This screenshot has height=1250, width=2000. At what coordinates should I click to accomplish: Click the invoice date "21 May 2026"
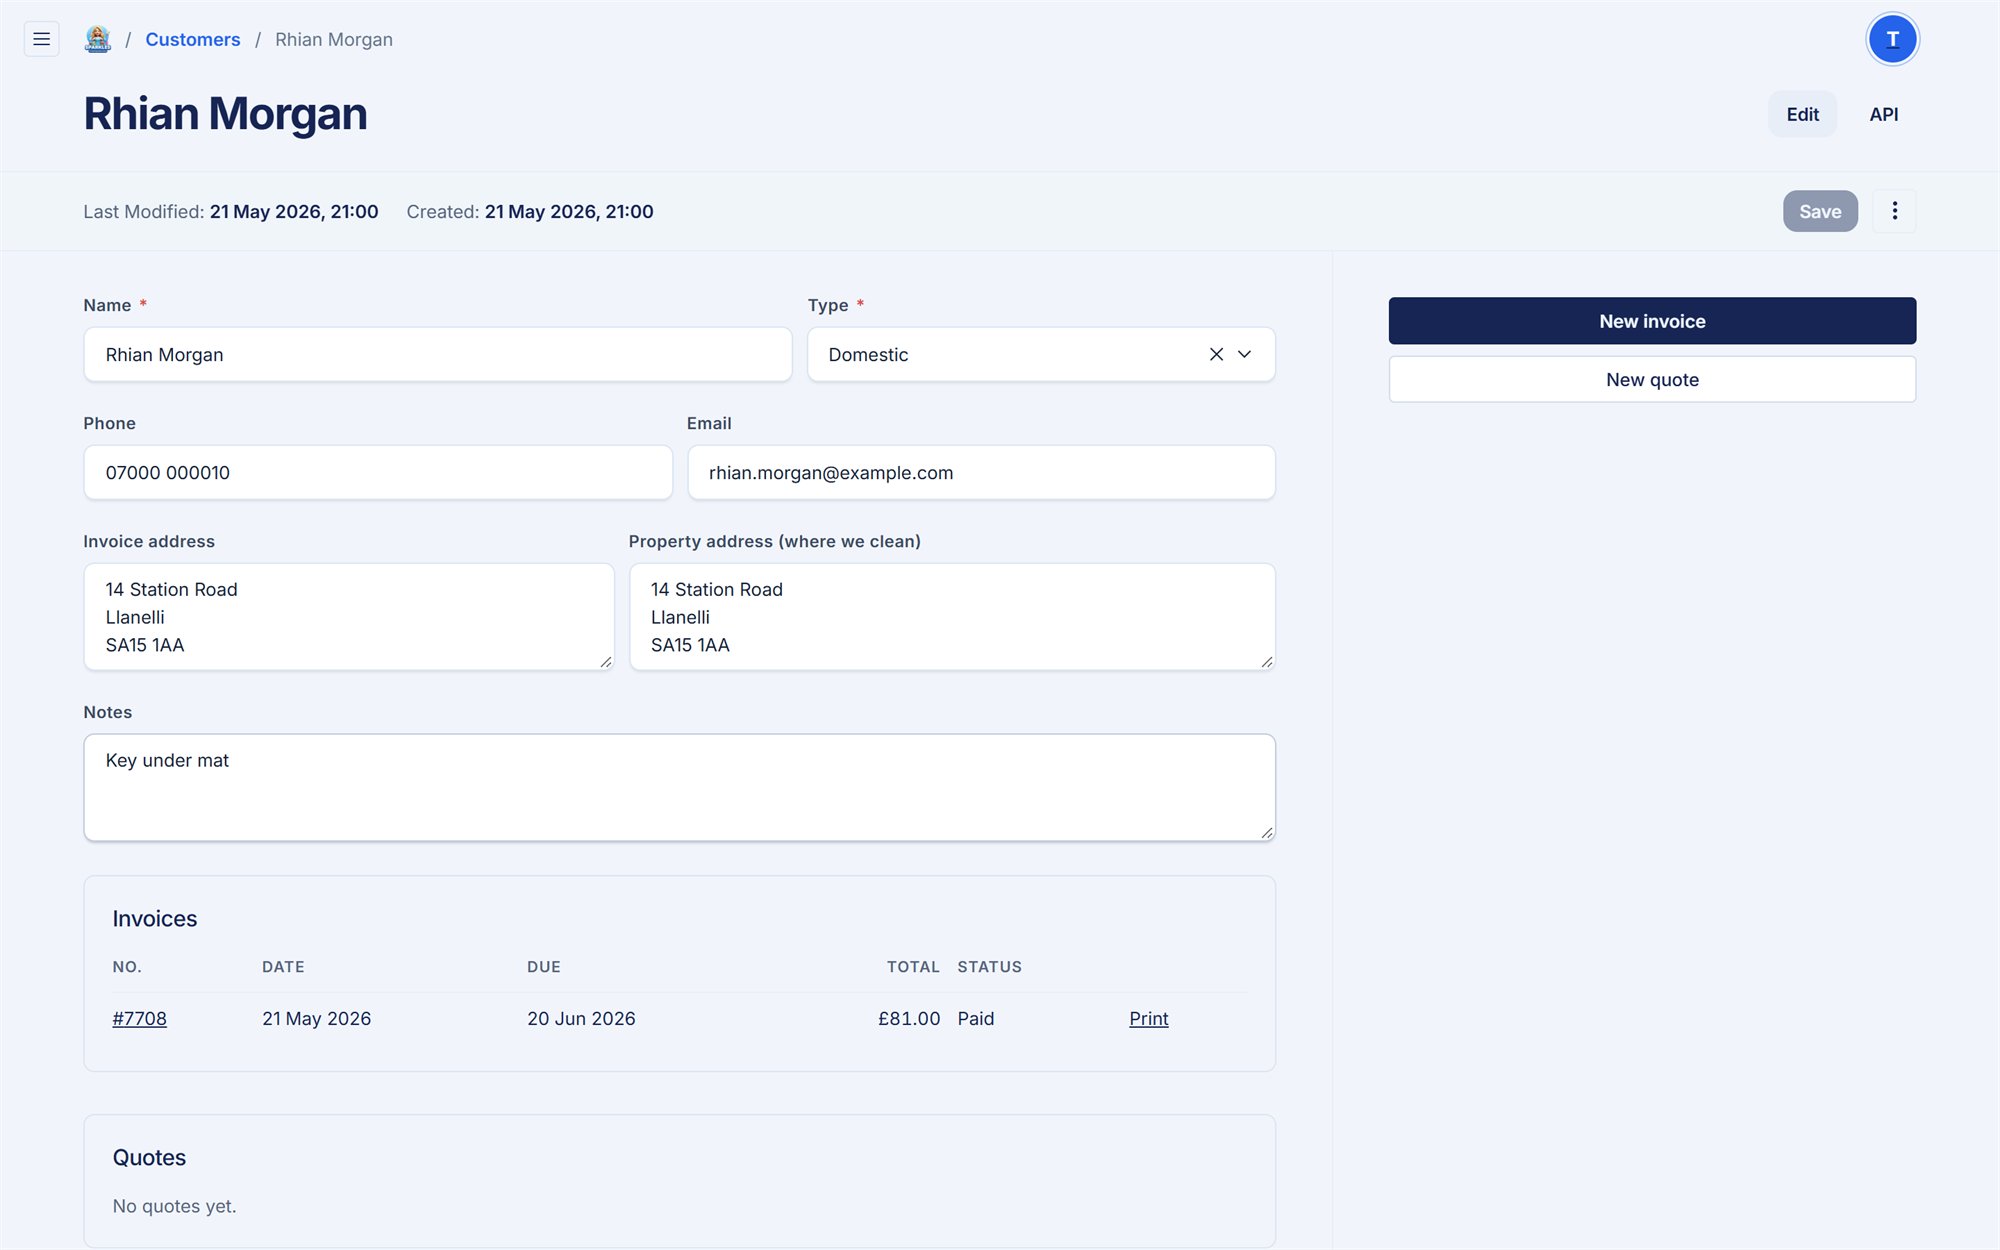pos(316,1018)
